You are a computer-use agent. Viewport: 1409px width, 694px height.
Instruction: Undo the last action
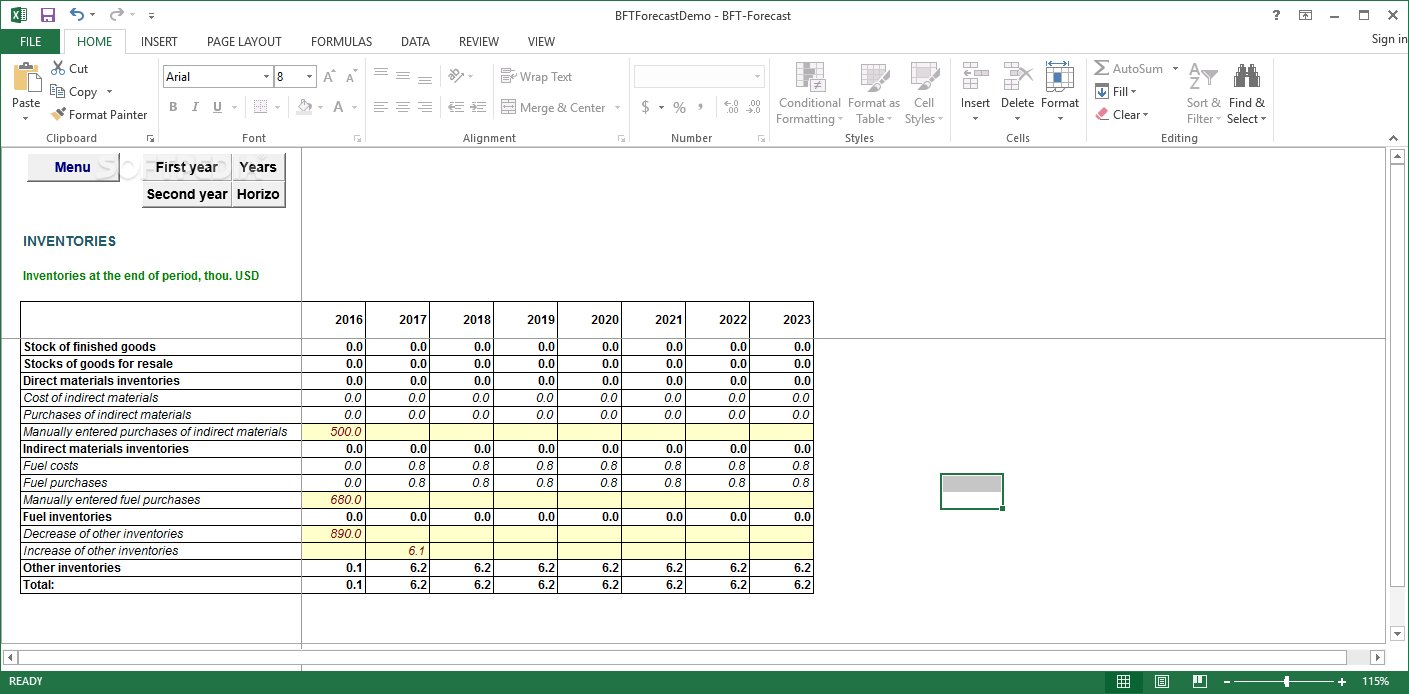pos(77,15)
